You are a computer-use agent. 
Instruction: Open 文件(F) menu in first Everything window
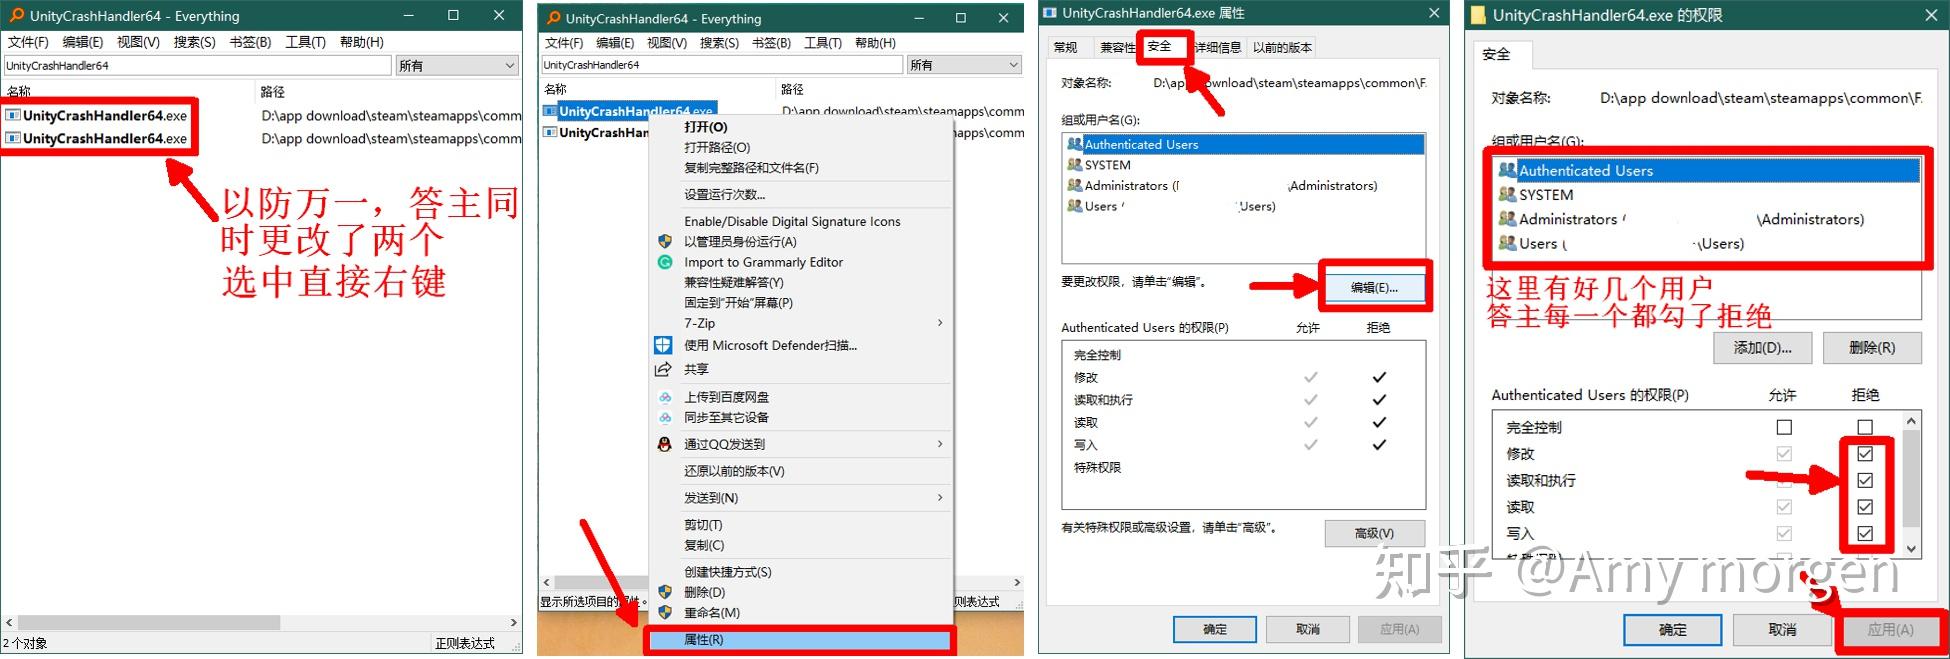pyautogui.click(x=28, y=42)
